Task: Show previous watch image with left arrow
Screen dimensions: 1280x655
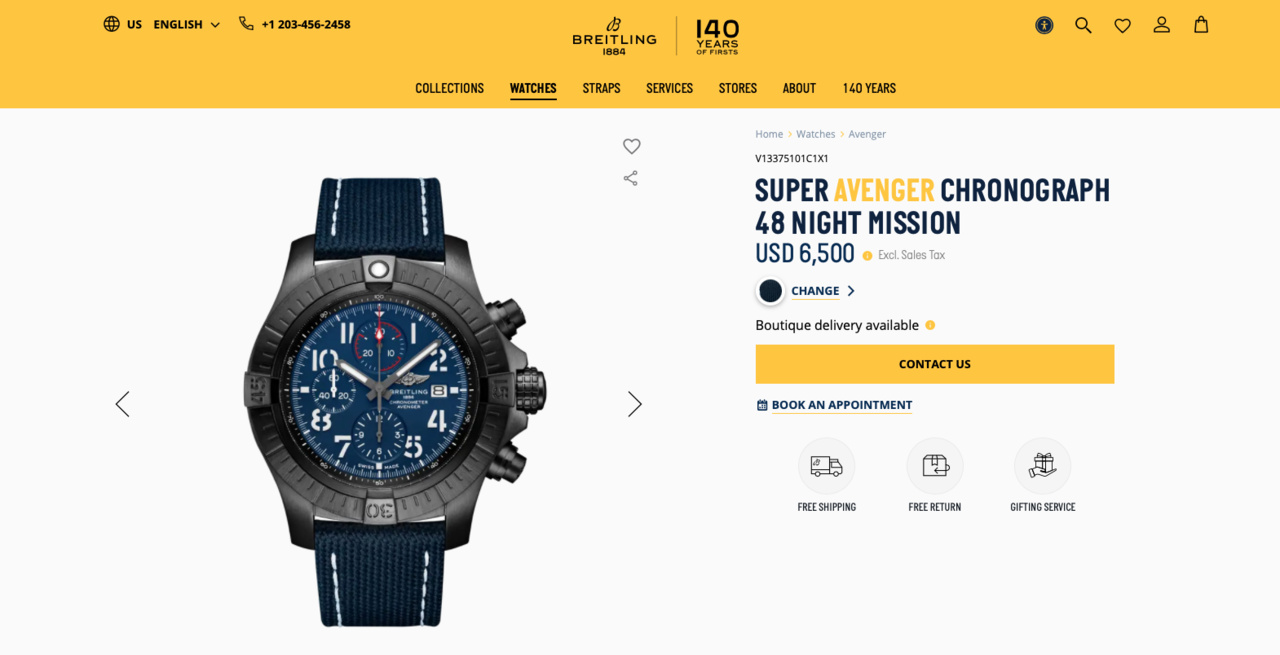Action: click(x=122, y=404)
